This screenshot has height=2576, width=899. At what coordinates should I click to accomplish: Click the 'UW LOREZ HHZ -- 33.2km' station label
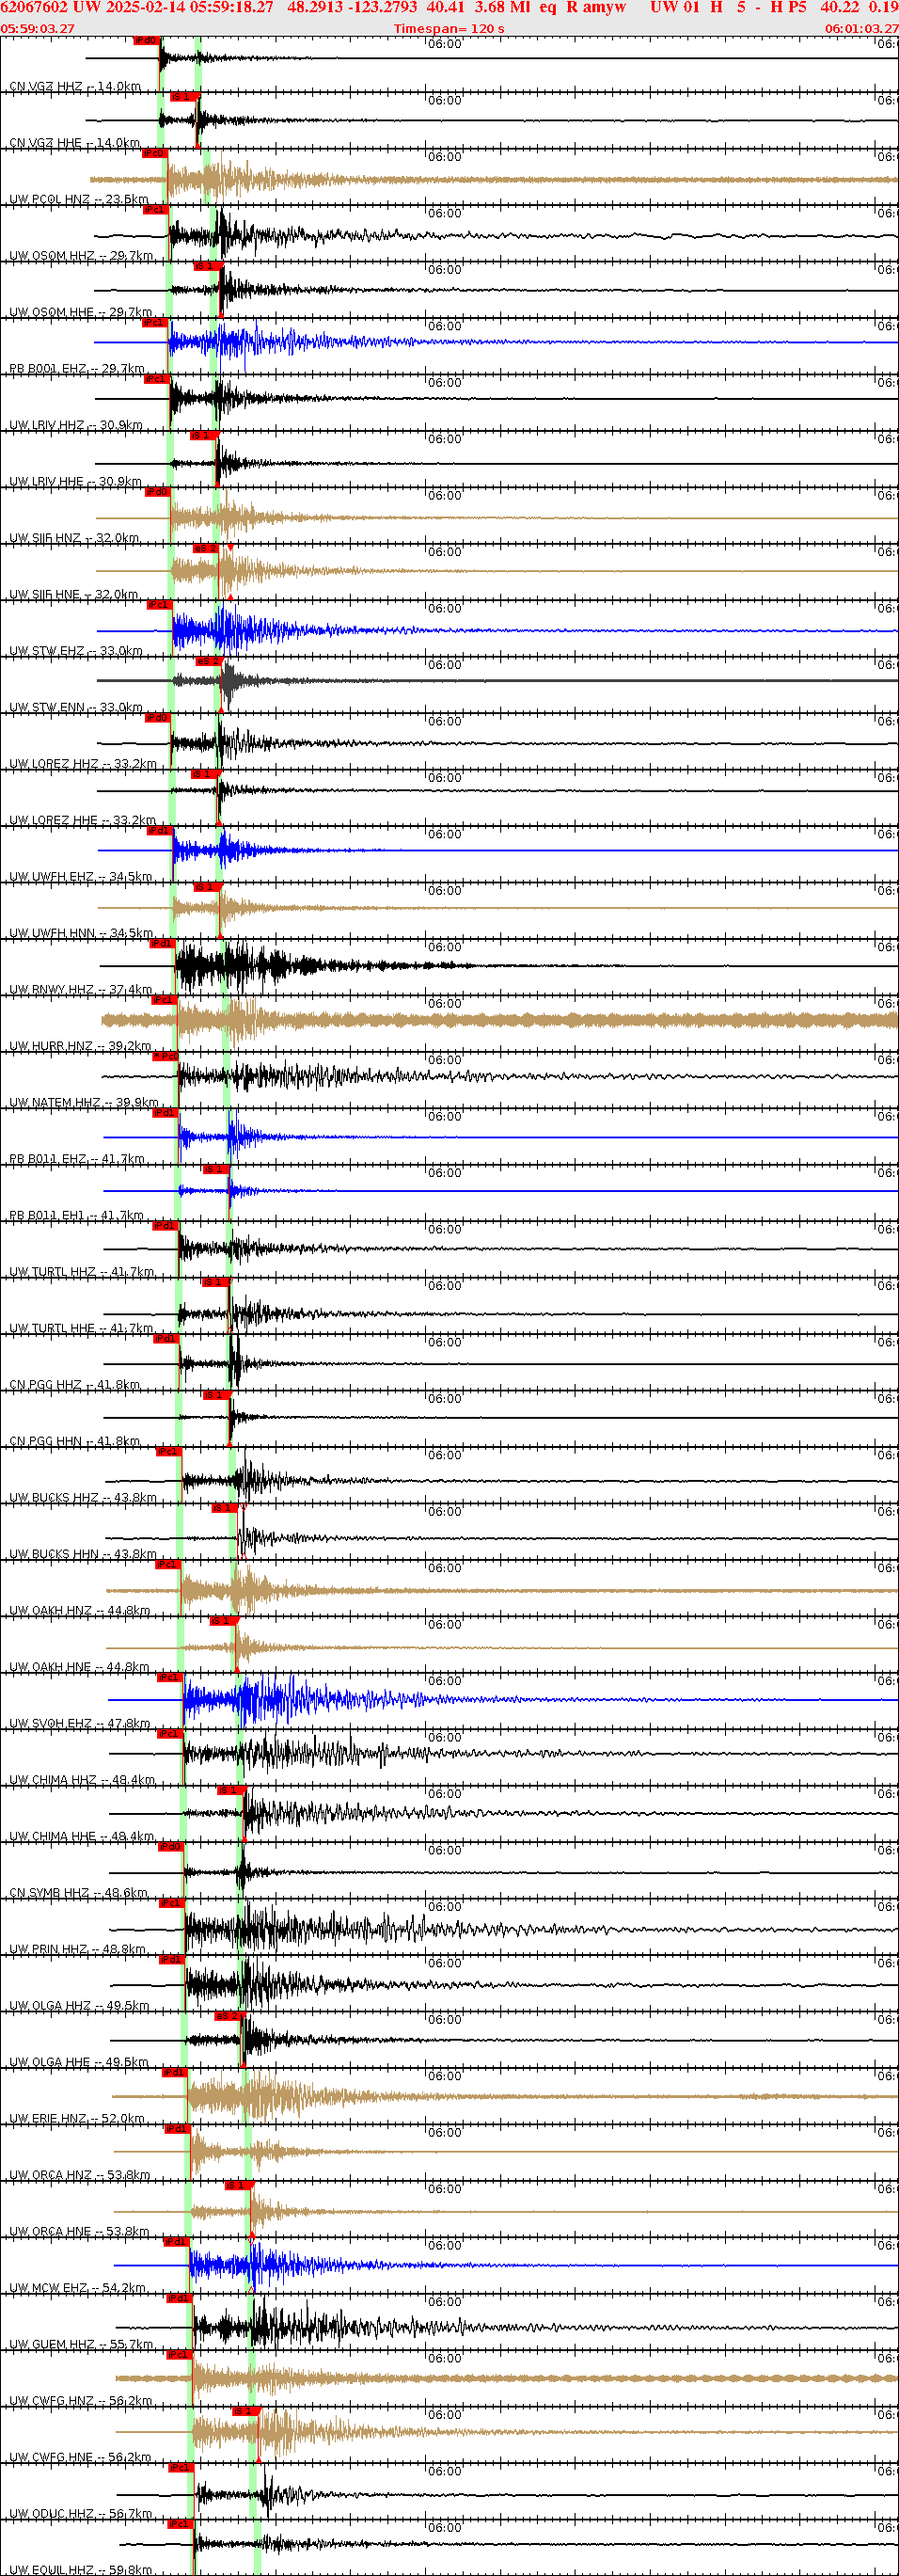(x=83, y=765)
